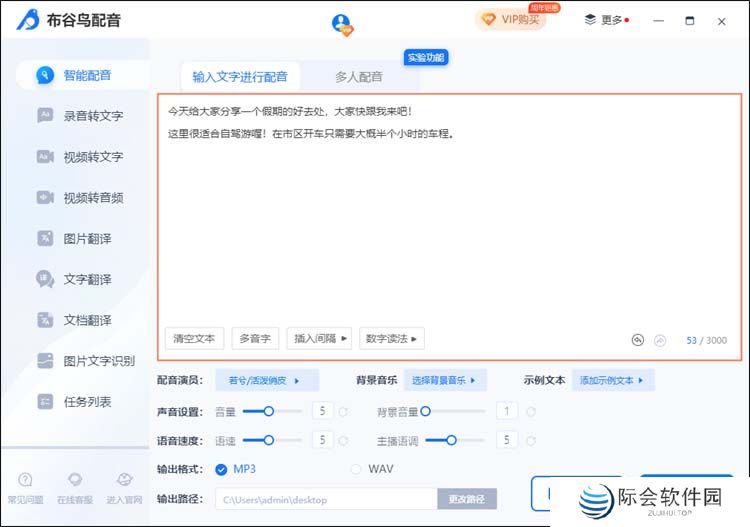Open 常见问题 help icon

click(x=25, y=479)
